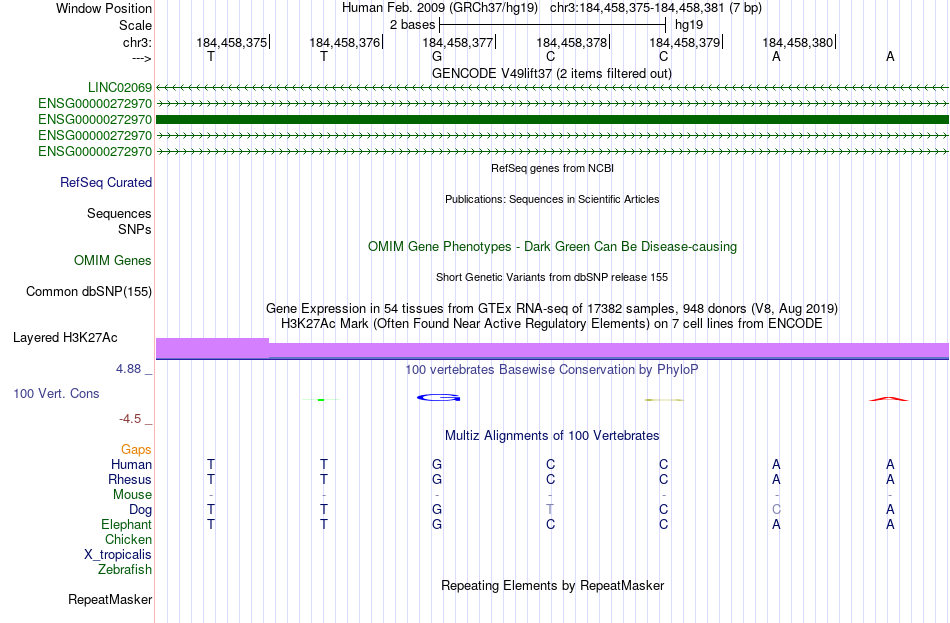The width and height of the screenshot is (950, 623).
Task: Click the position text "chr3:184,458,375-184,458,381 (7 bp)"
Action: [x=656, y=8]
